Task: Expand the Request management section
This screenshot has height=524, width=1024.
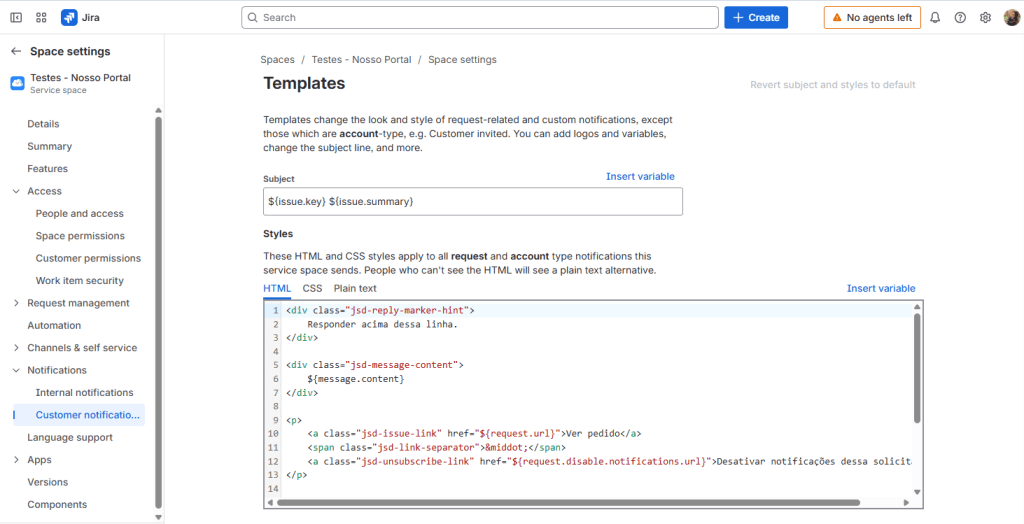Action: click(x=16, y=303)
